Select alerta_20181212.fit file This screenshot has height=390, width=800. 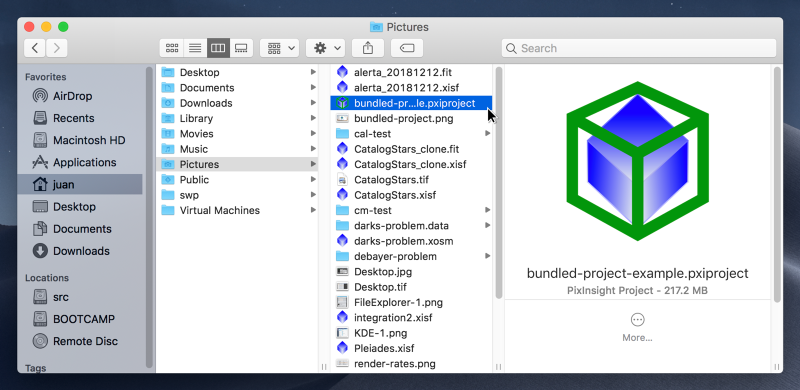click(411, 72)
